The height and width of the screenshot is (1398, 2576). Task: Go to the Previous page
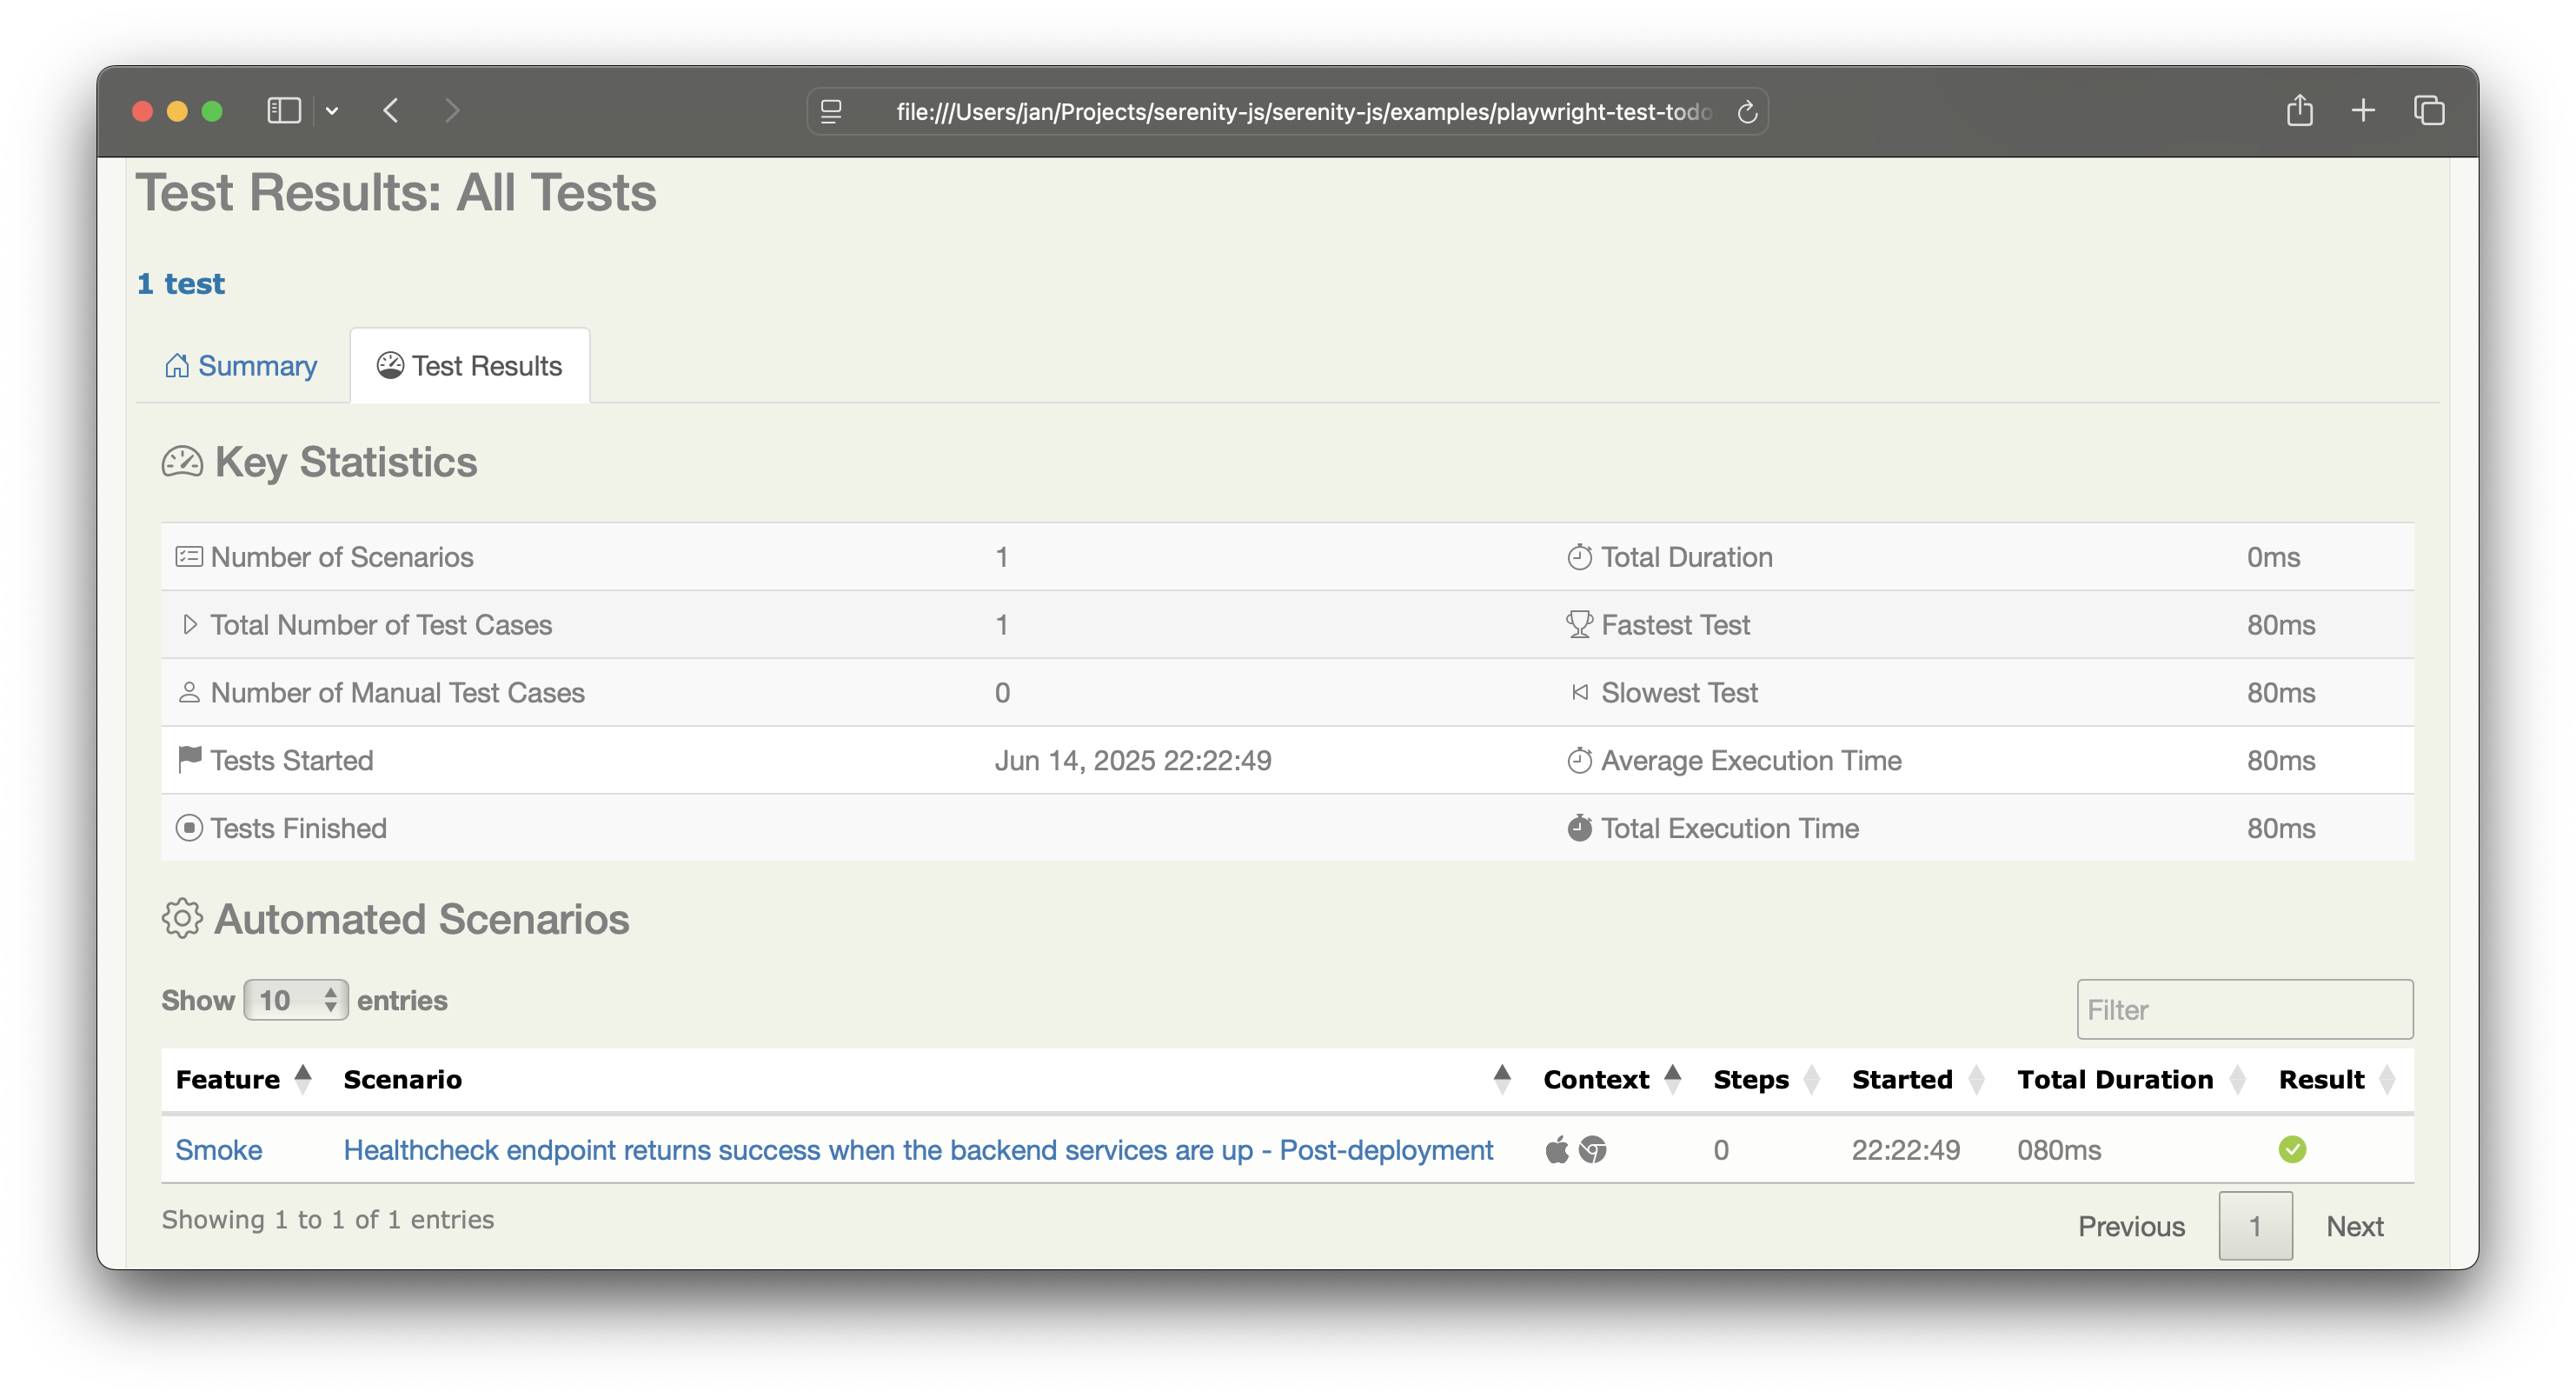point(2131,1226)
